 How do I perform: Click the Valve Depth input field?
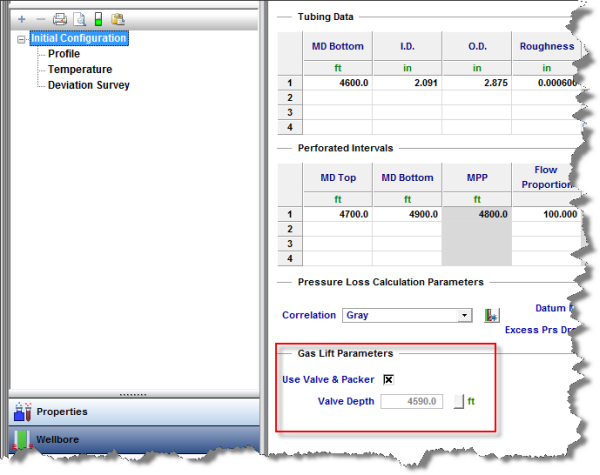pyautogui.click(x=413, y=402)
